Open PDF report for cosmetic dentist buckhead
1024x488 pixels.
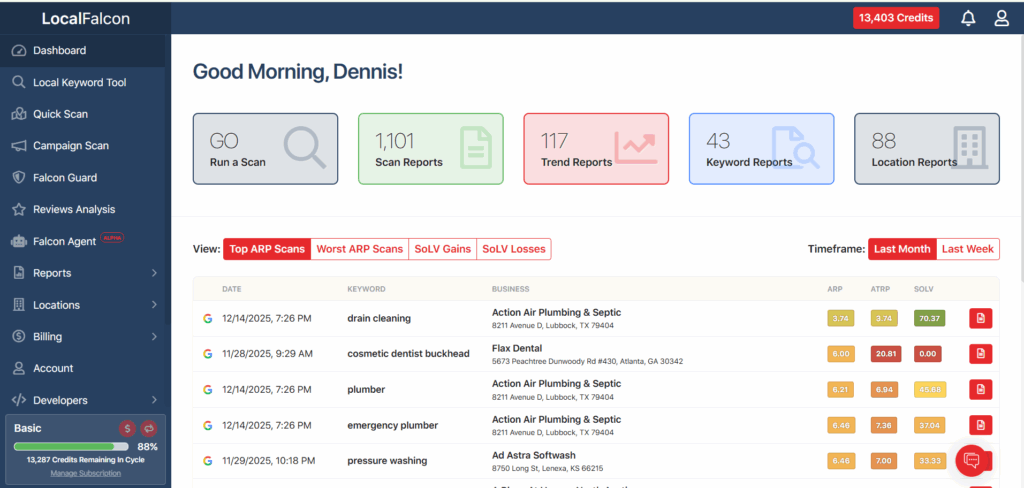[981, 354]
